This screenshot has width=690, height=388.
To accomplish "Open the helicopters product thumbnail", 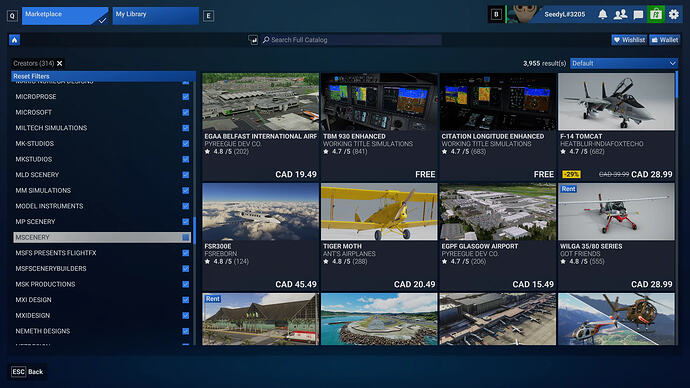I will (x=616, y=319).
